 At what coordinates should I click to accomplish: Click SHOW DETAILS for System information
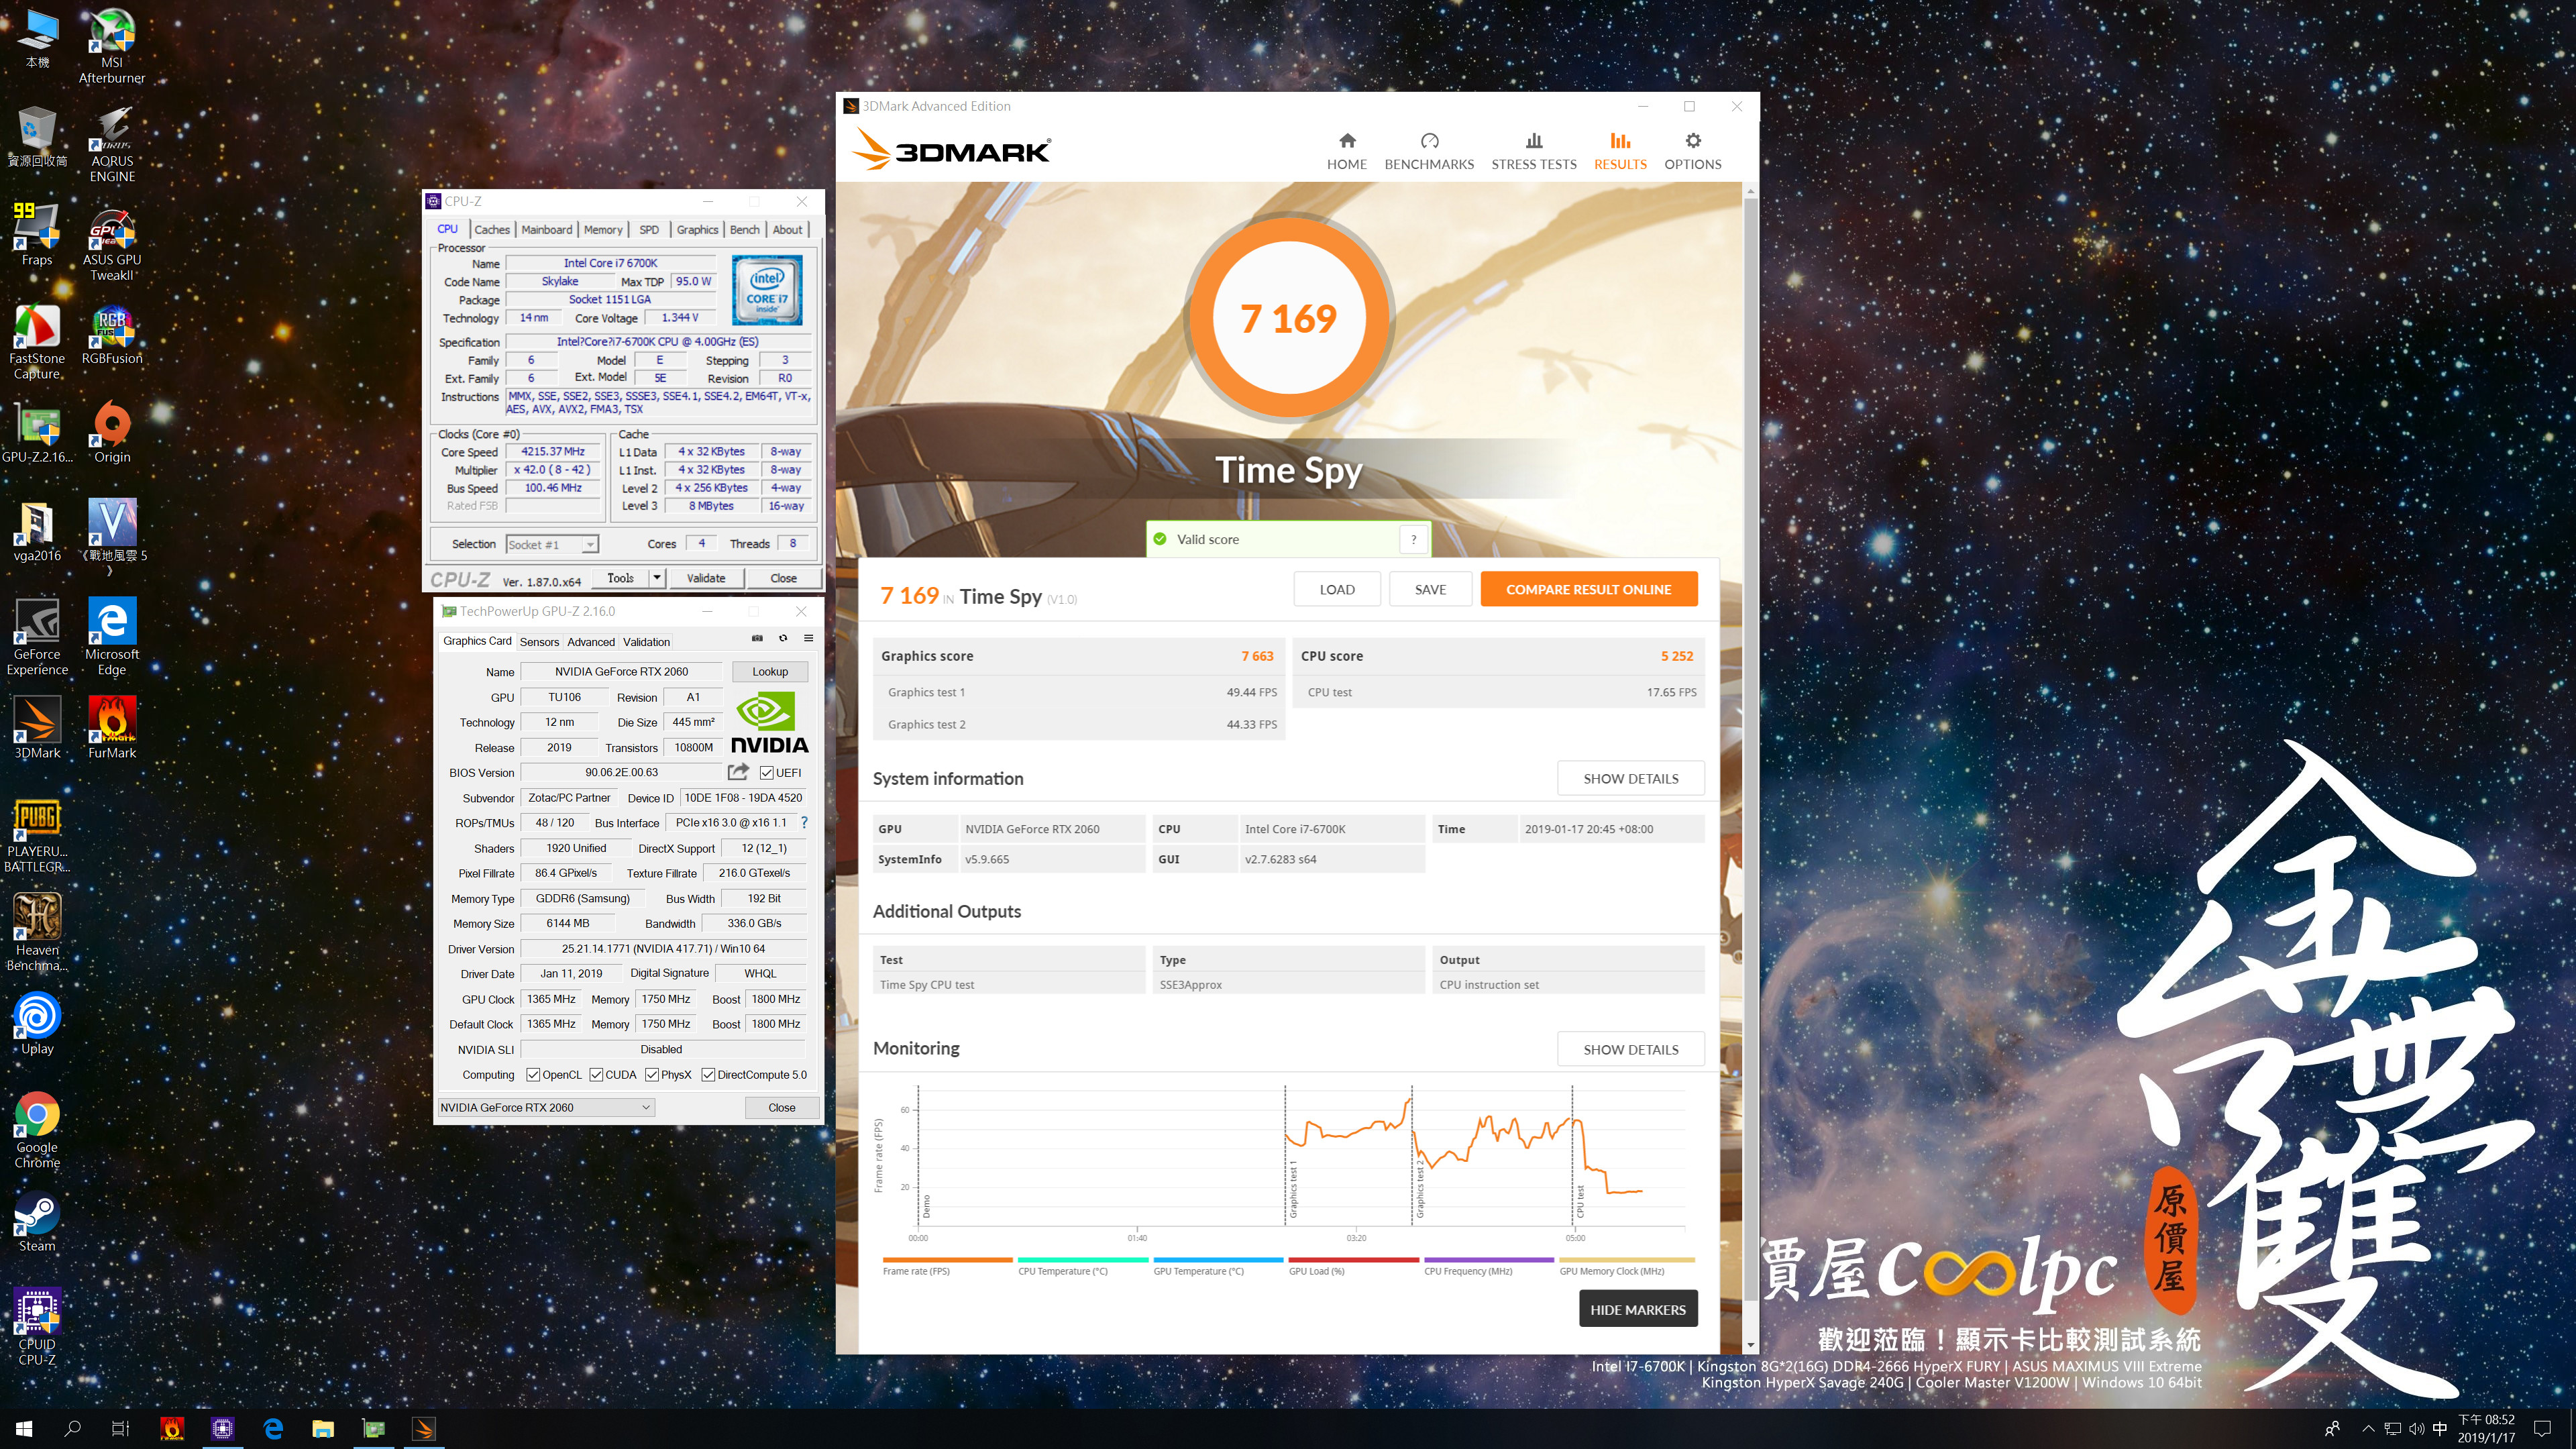point(1630,778)
